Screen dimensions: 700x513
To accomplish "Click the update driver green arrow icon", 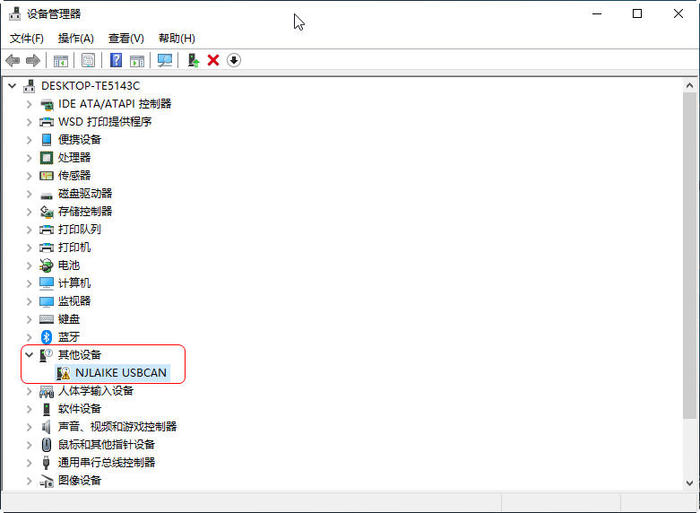I will 194,61.
